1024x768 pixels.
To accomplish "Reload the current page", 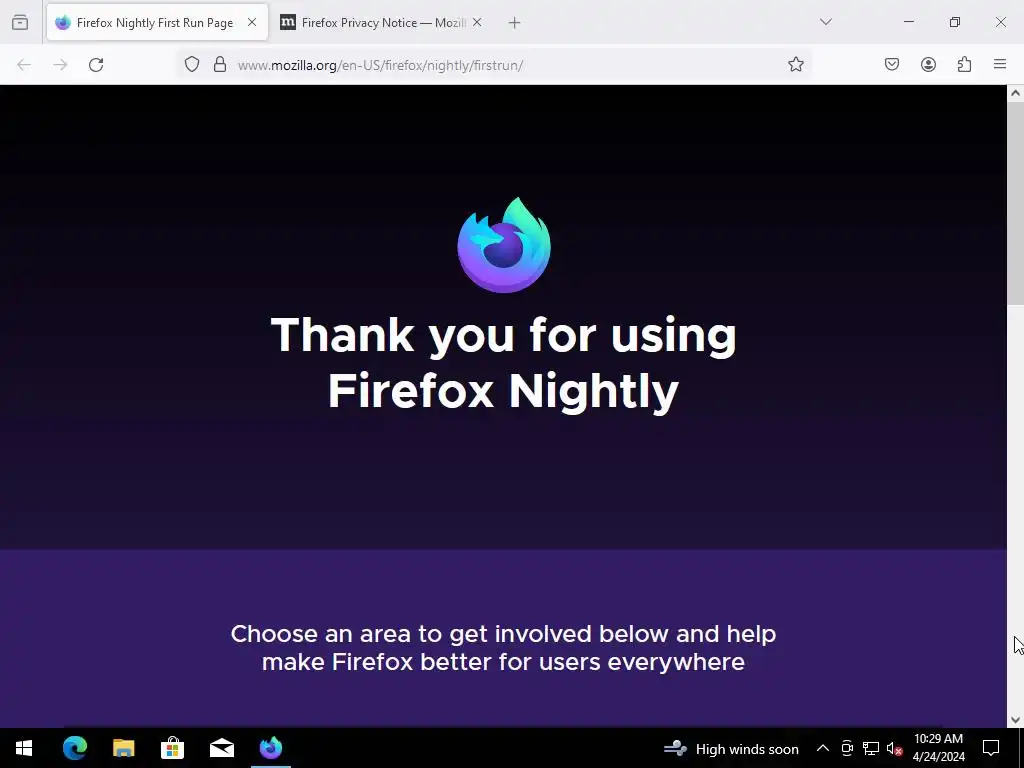I will [96, 65].
